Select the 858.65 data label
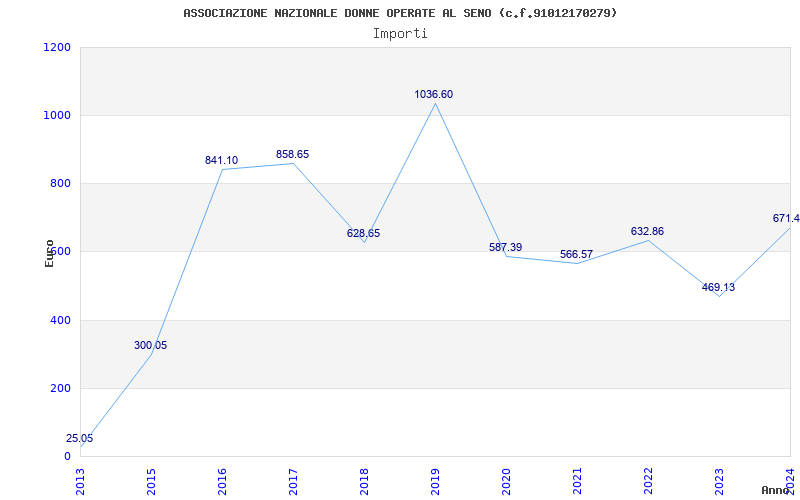Viewport: 800px width, 500px height. (x=292, y=154)
